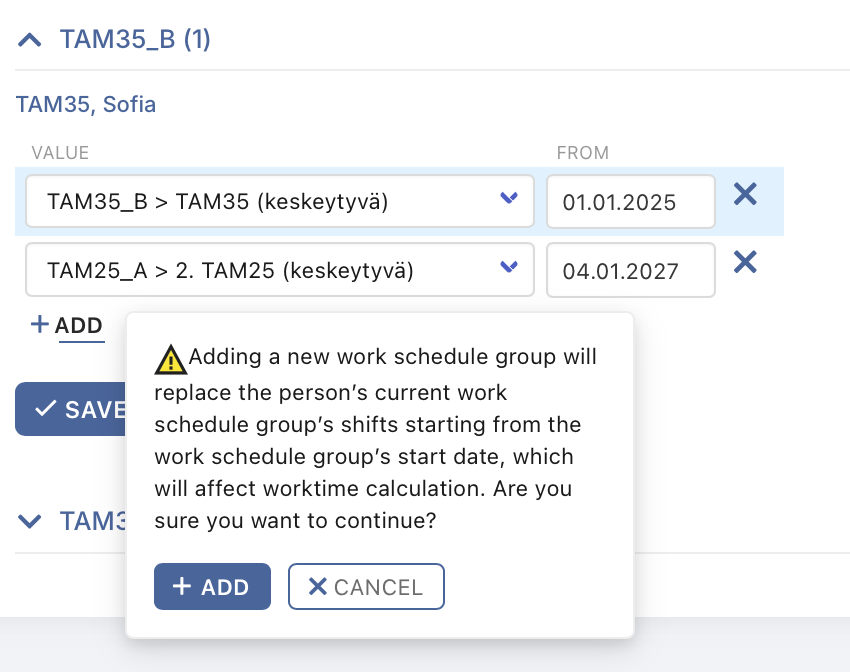Viewport: 850px width, 672px height.
Task: Click the arrow icon of the TAM35_B value dropdown
Action: 508,198
